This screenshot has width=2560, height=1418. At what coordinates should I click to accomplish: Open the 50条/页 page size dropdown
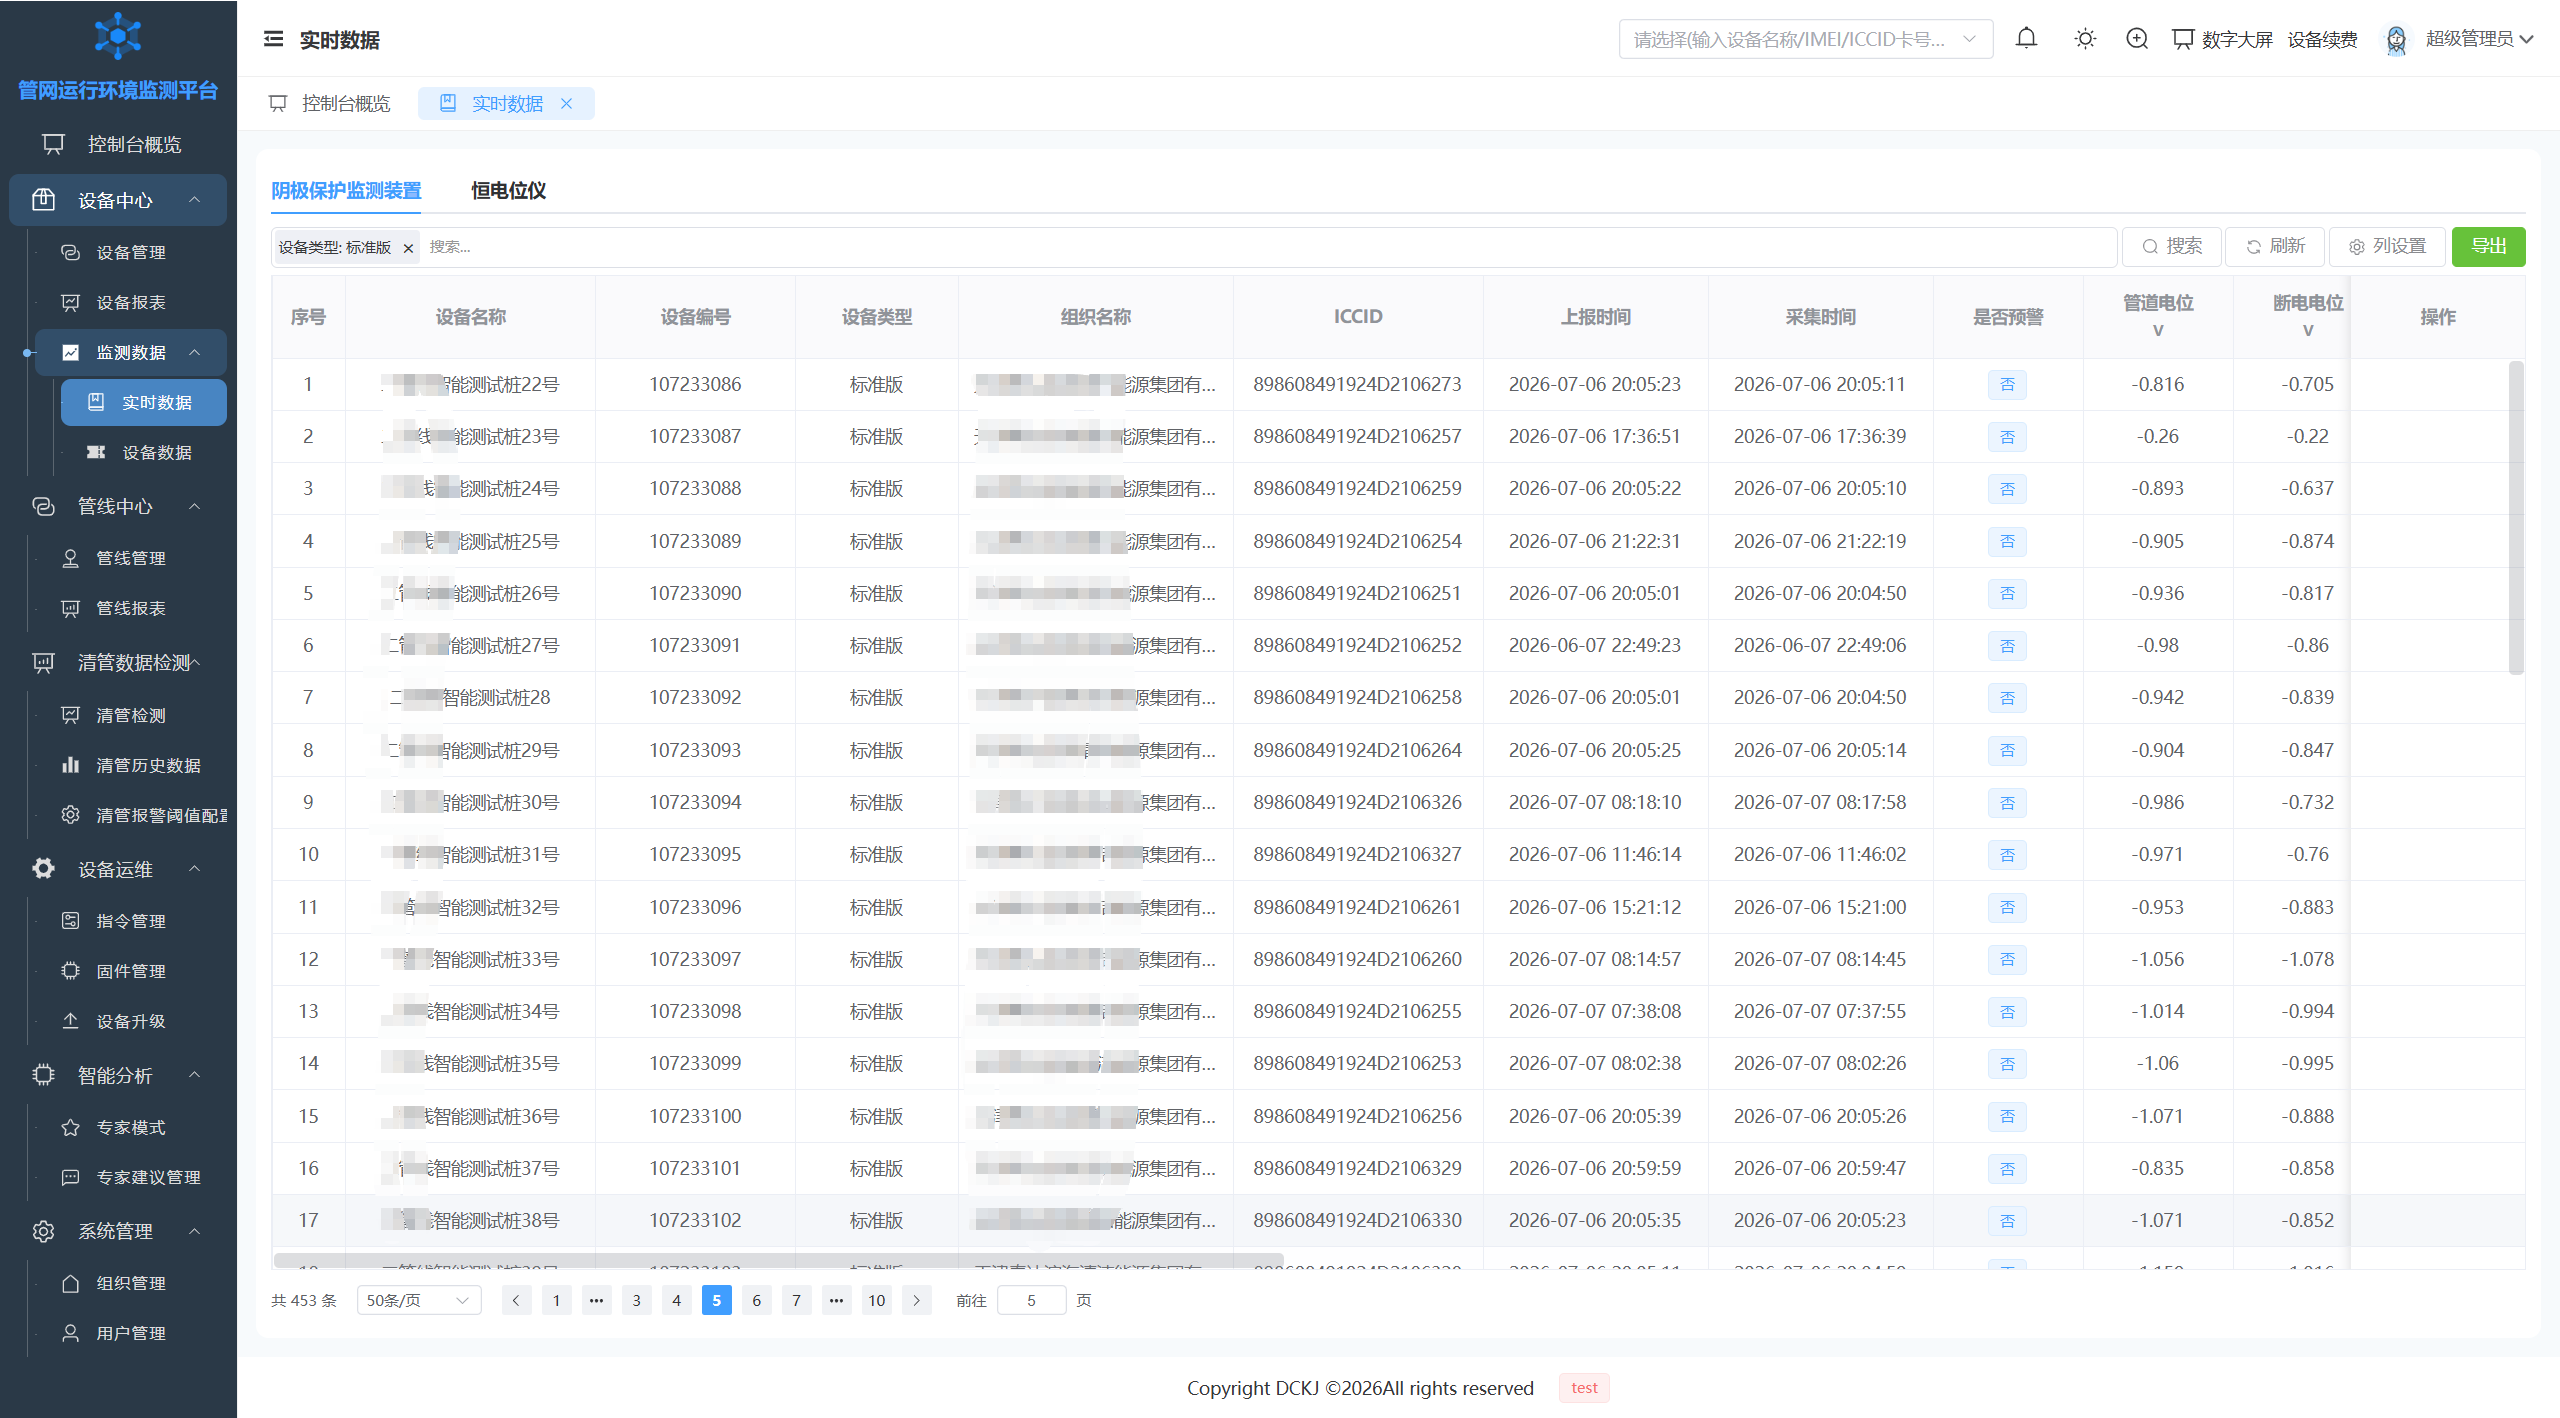coord(418,1300)
